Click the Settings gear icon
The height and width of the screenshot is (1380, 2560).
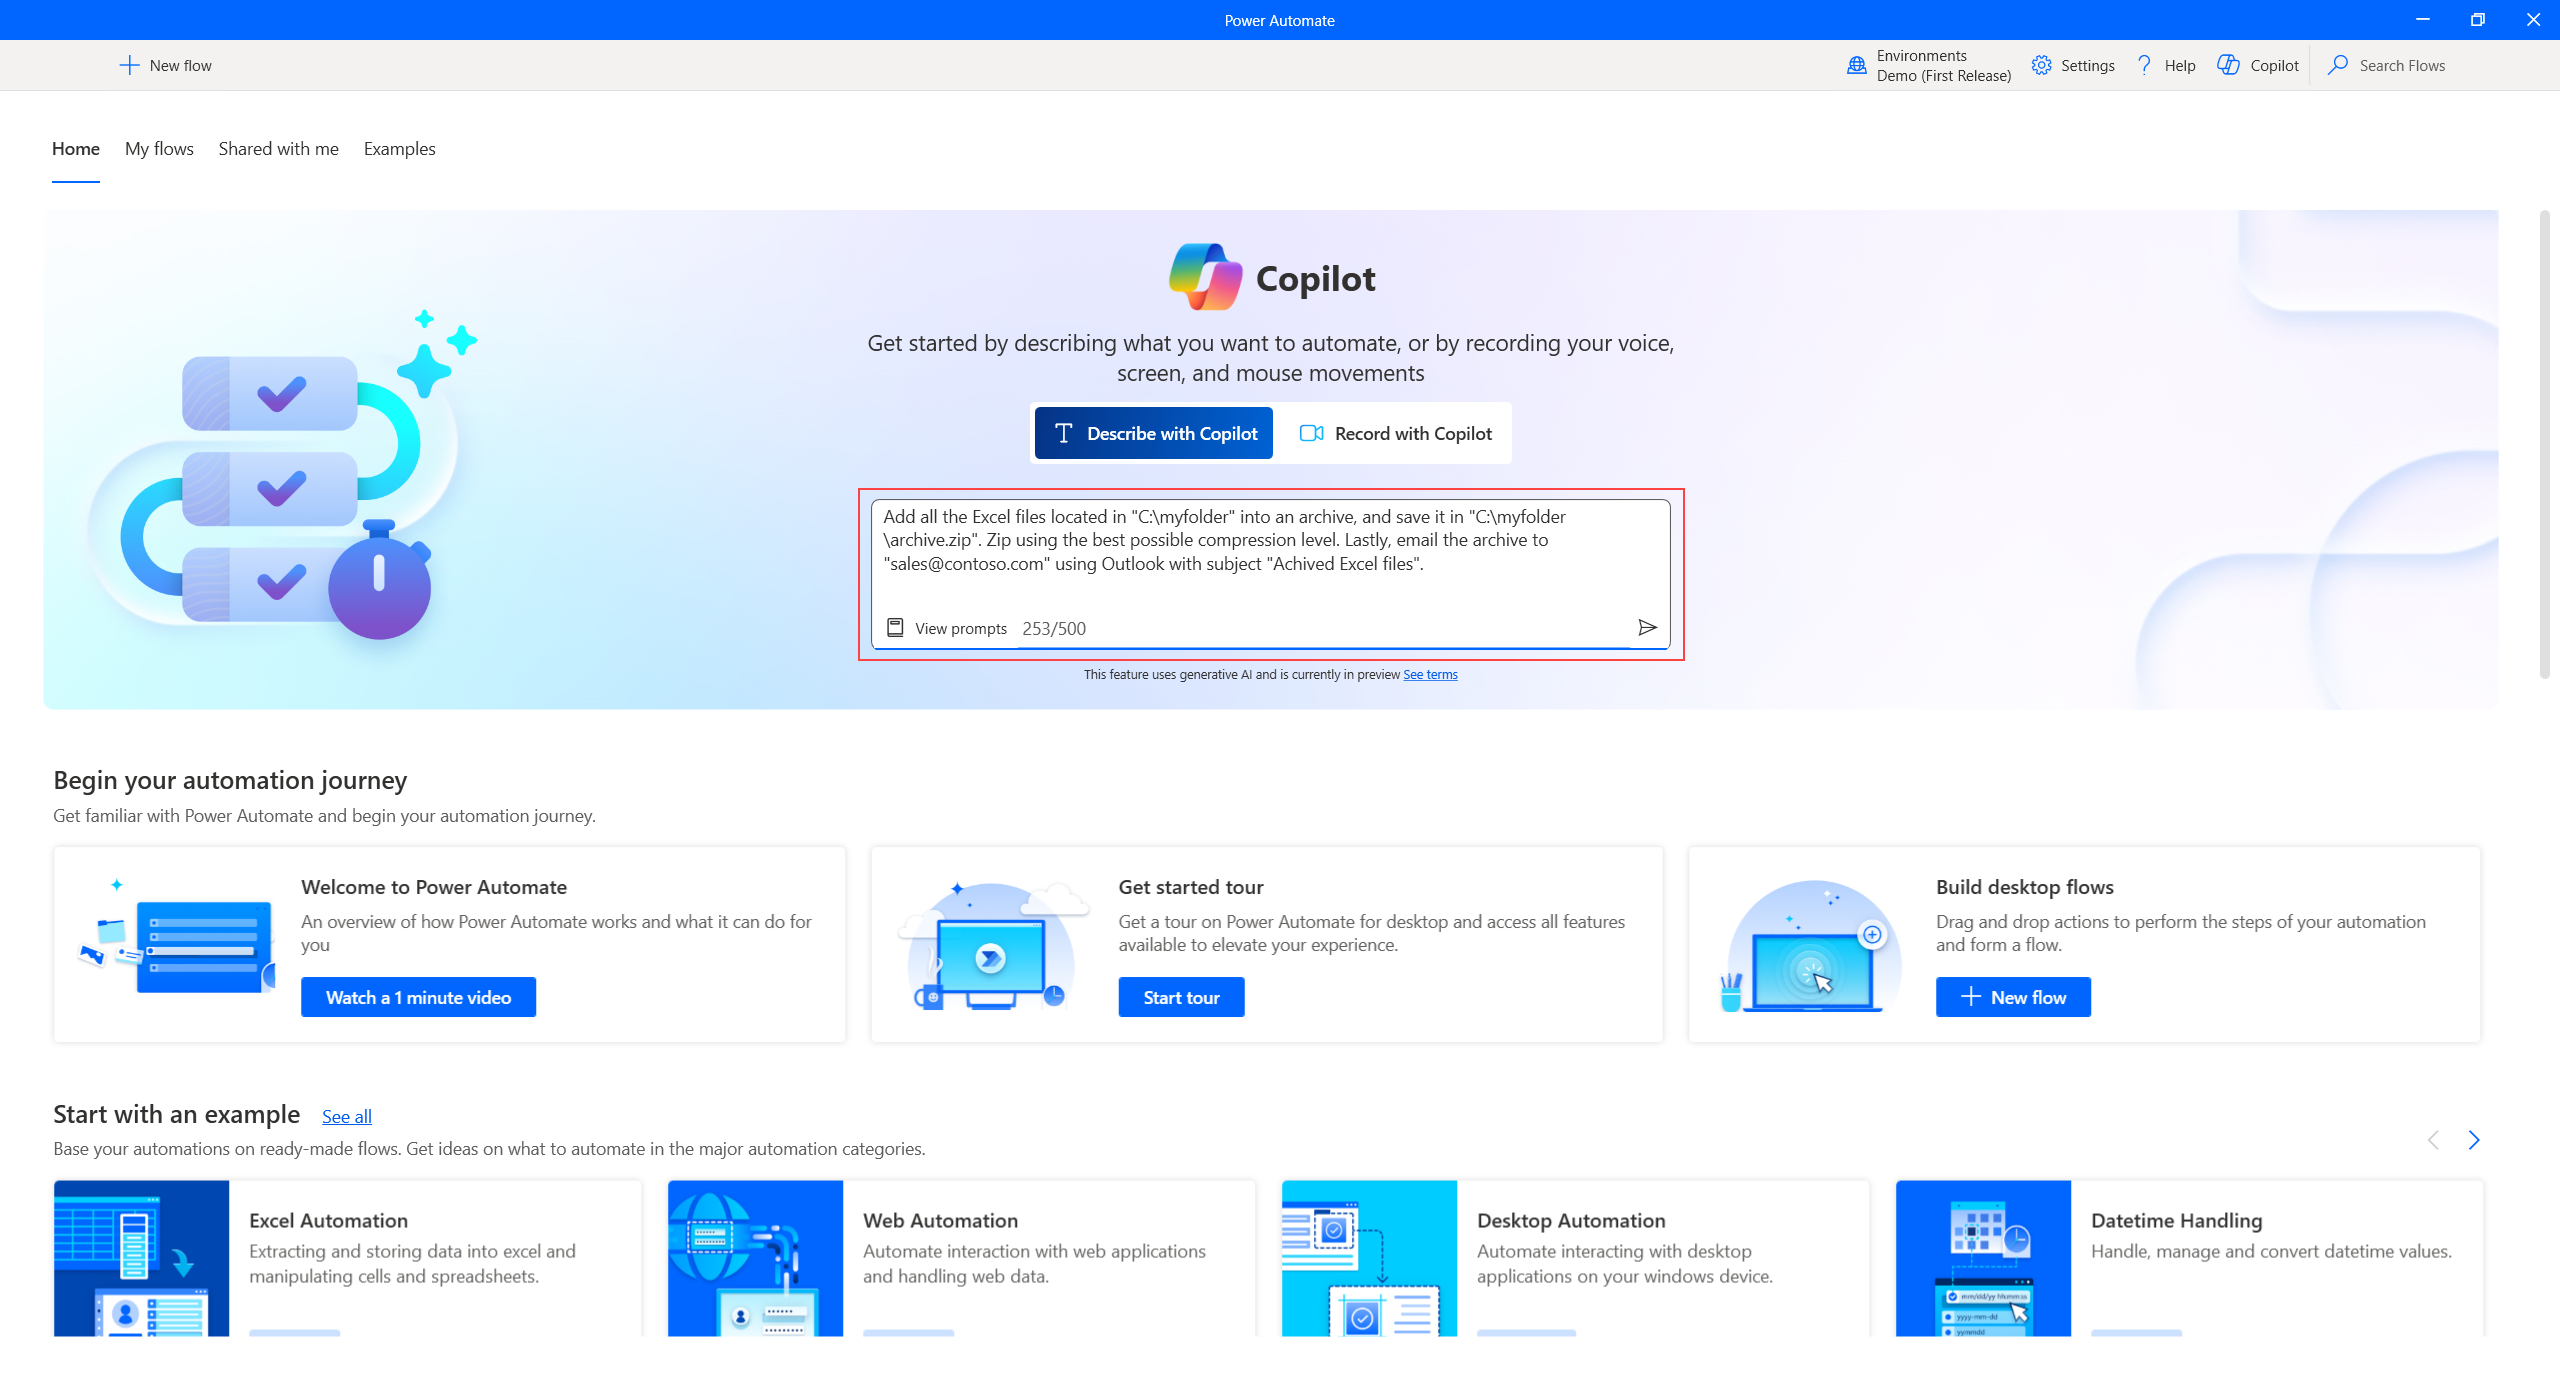click(2038, 65)
